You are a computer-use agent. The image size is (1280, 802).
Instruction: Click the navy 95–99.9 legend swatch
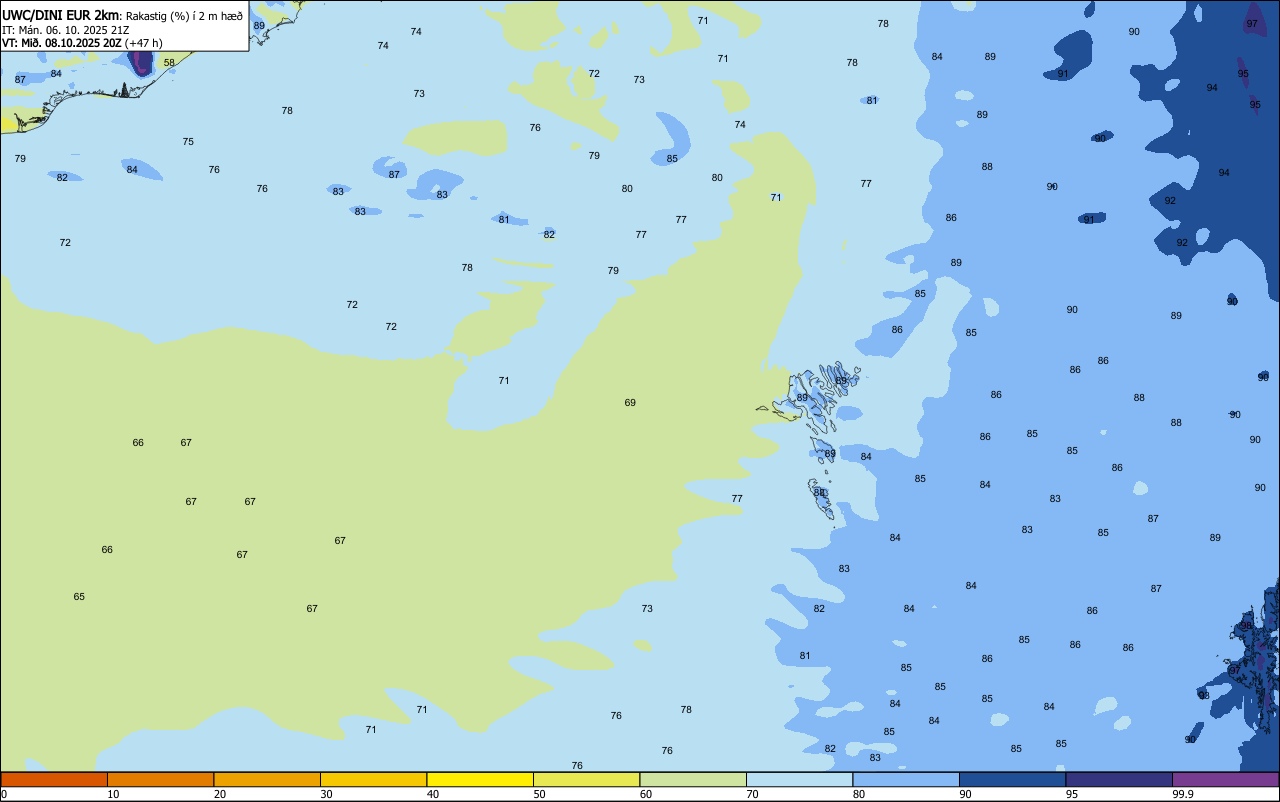[x=1119, y=779]
